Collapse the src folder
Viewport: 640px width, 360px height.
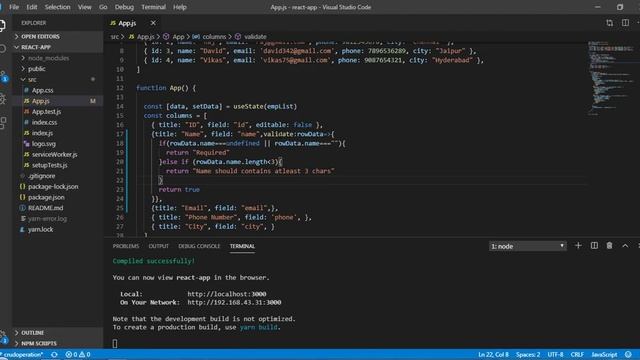[x=32, y=79]
